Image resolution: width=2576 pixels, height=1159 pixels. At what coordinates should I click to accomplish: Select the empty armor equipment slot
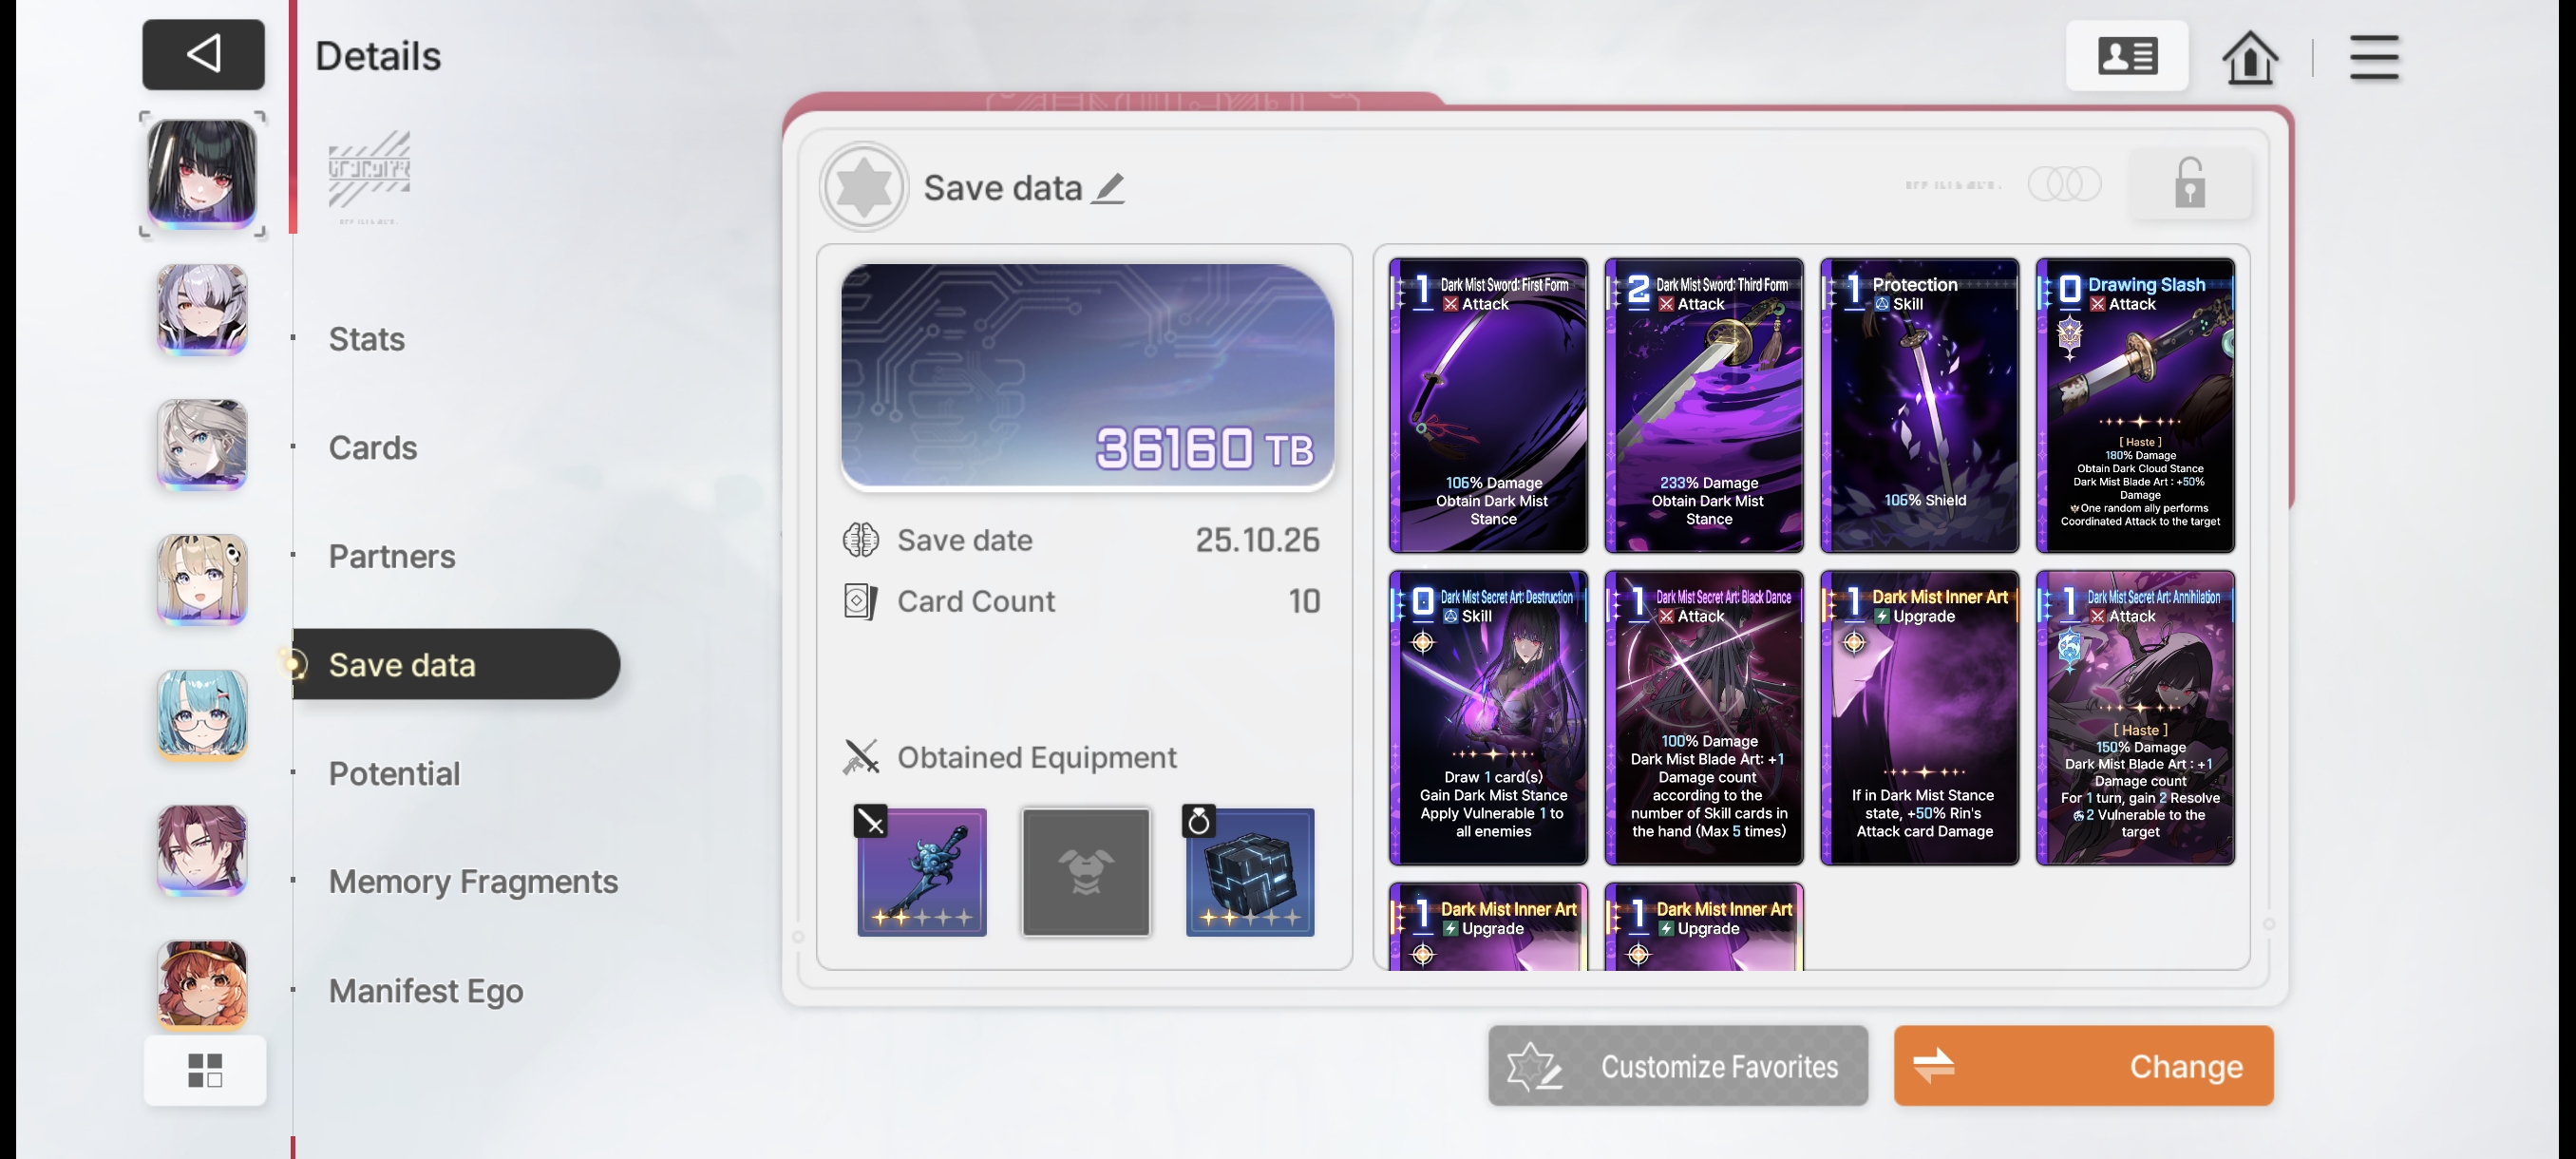tap(1086, 871)
